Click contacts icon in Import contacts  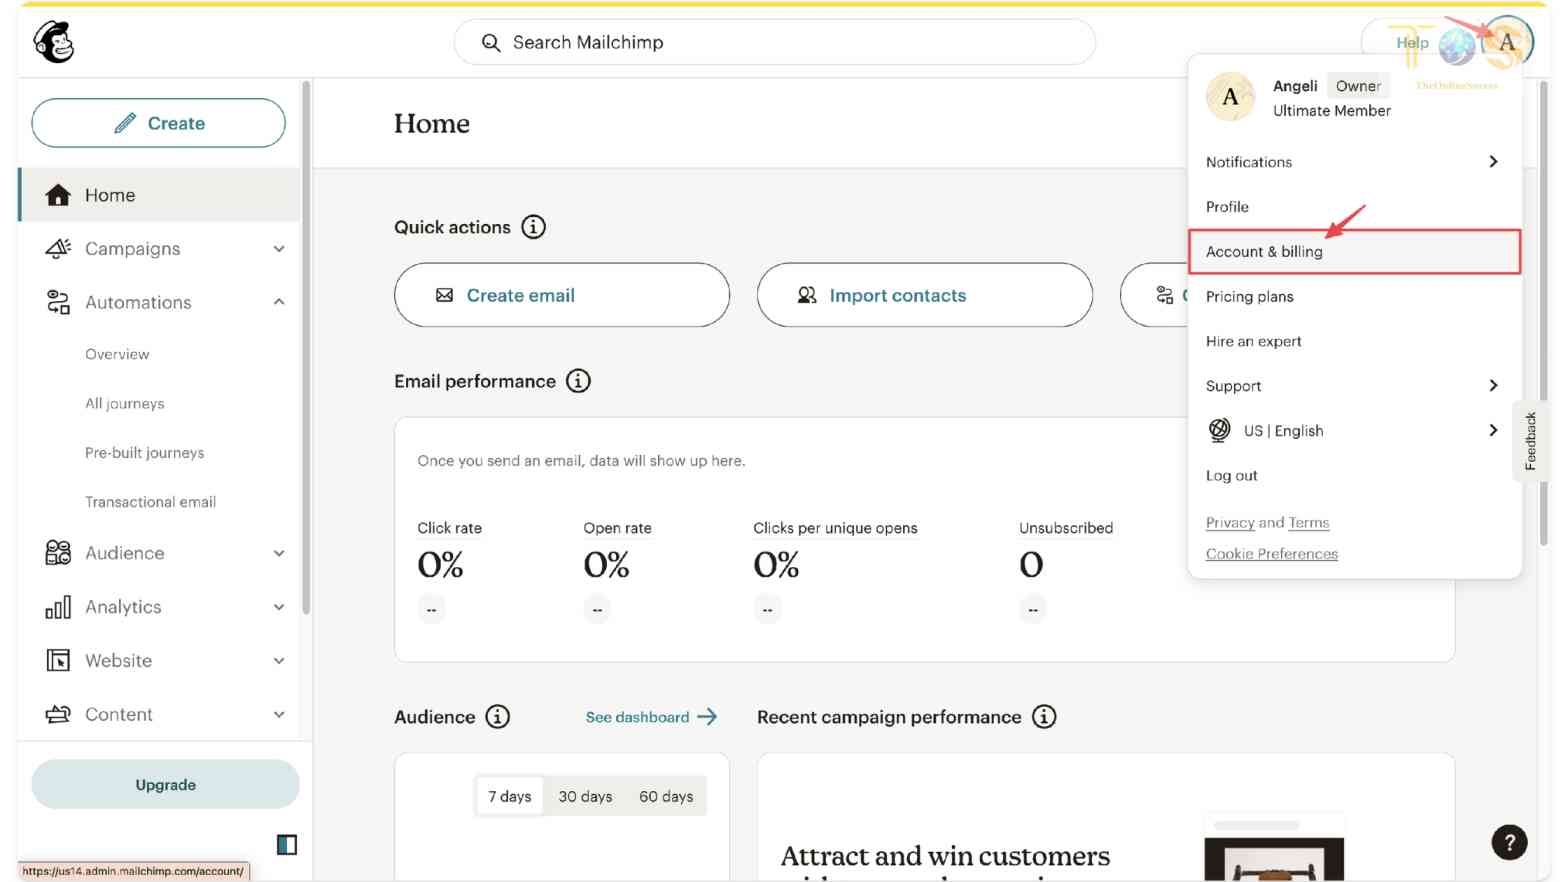click(x=807, y=295)
